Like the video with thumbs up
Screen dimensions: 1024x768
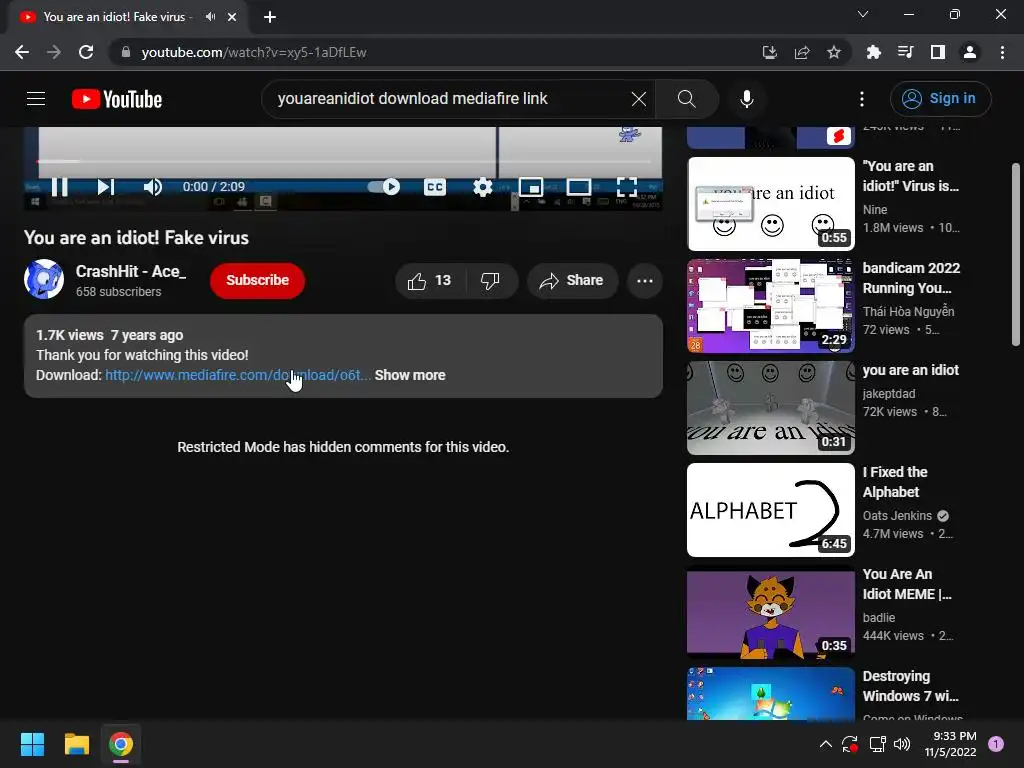coord(430,281)
